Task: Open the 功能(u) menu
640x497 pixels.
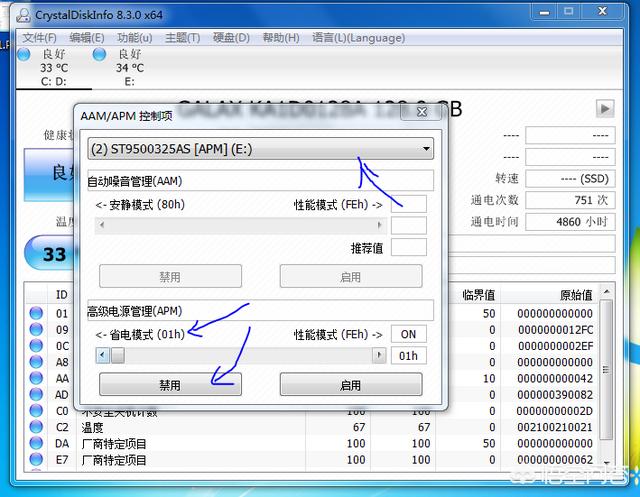Action: click(x=134, y=37)
